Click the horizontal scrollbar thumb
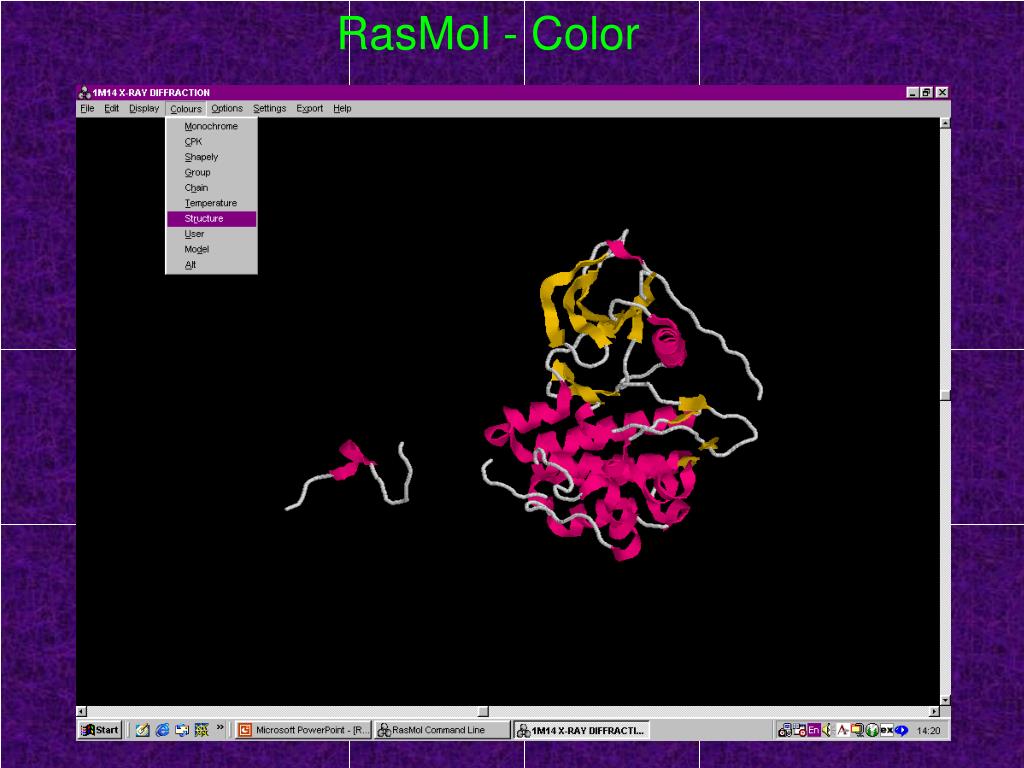 point(483,711)
